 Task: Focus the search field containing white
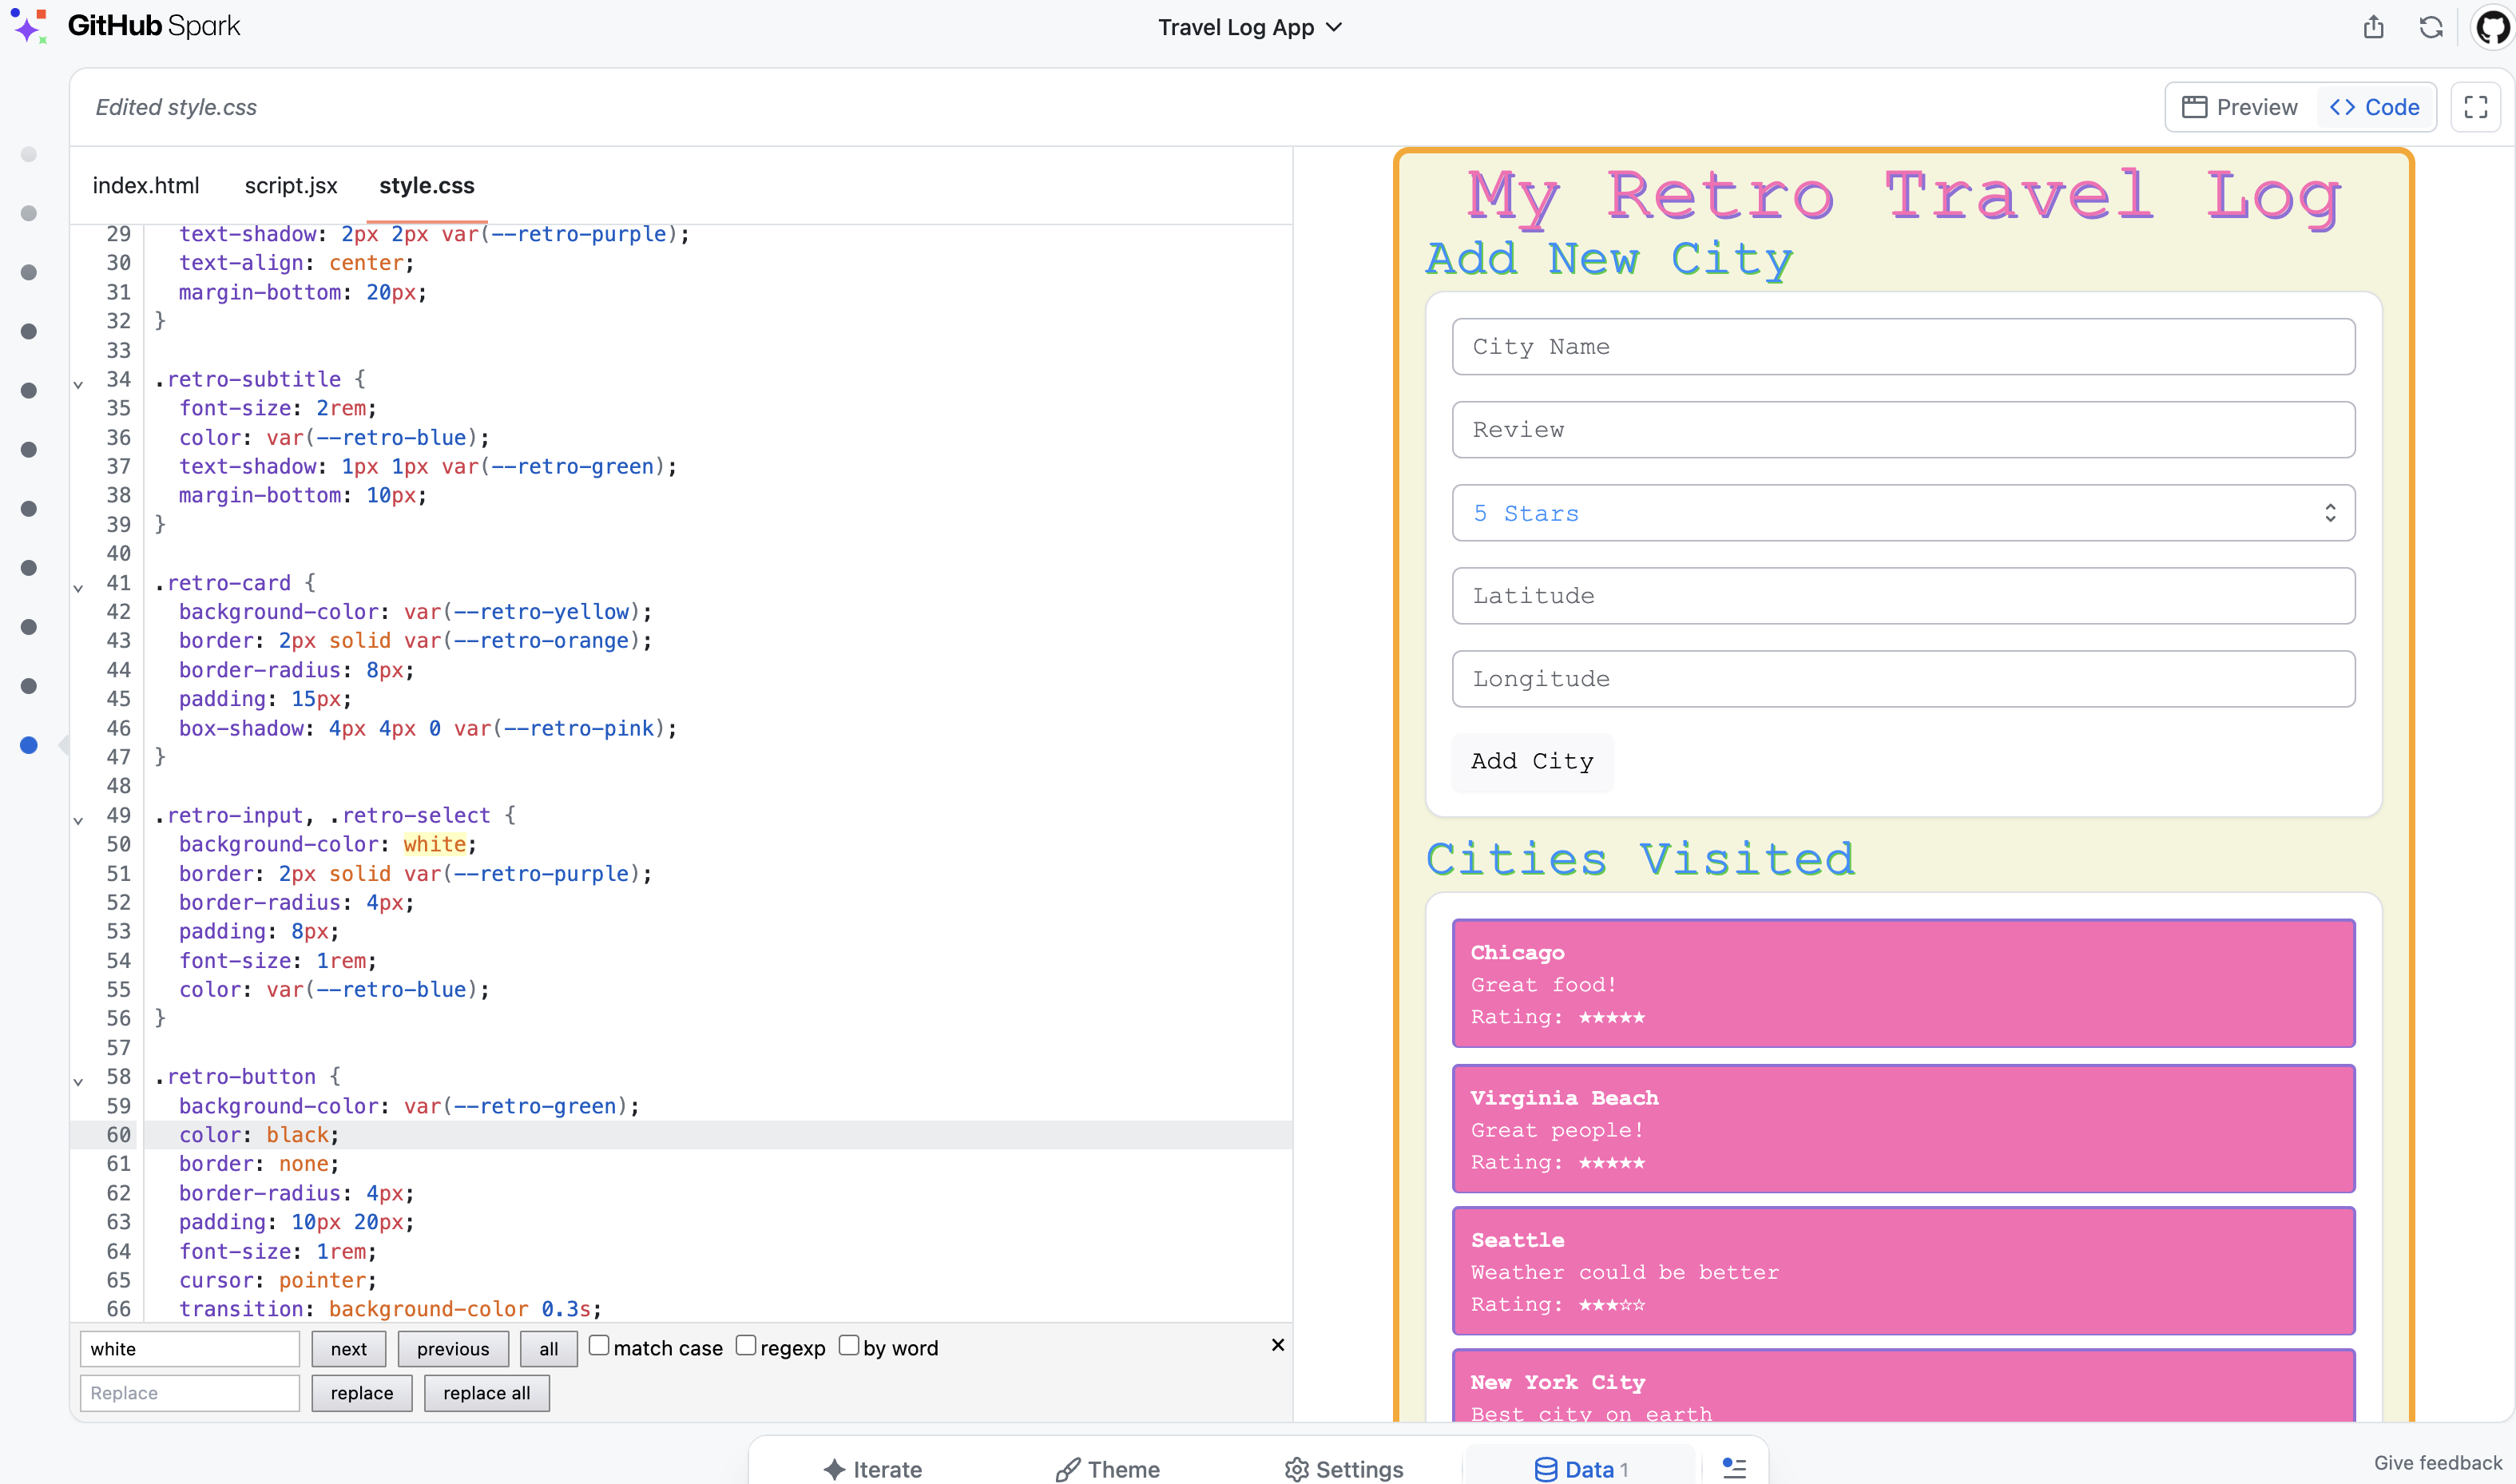(190, 1348)
